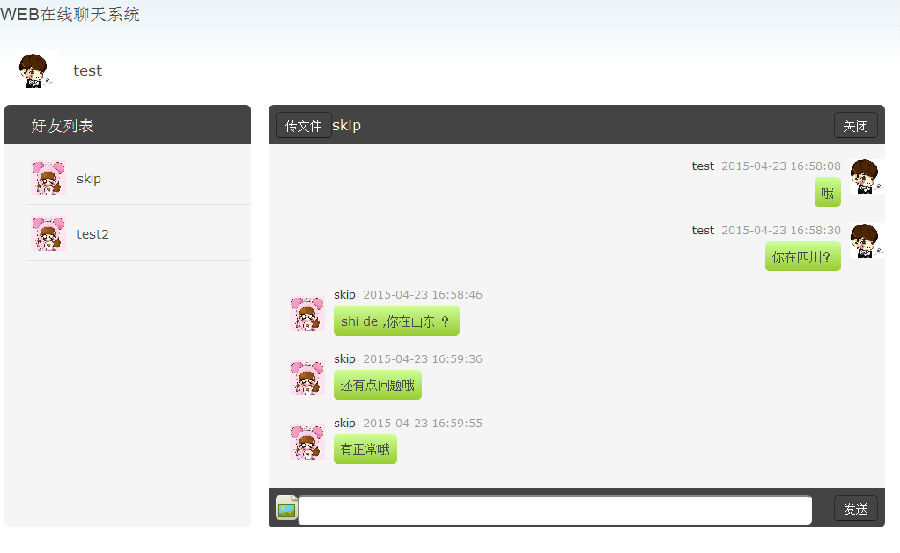Click skip's avatar on 16:58:46 message

point(307,314)
